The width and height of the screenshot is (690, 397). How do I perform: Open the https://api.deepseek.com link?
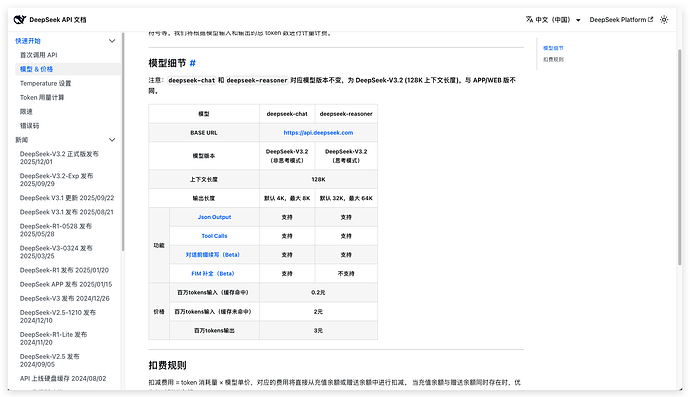318,132
